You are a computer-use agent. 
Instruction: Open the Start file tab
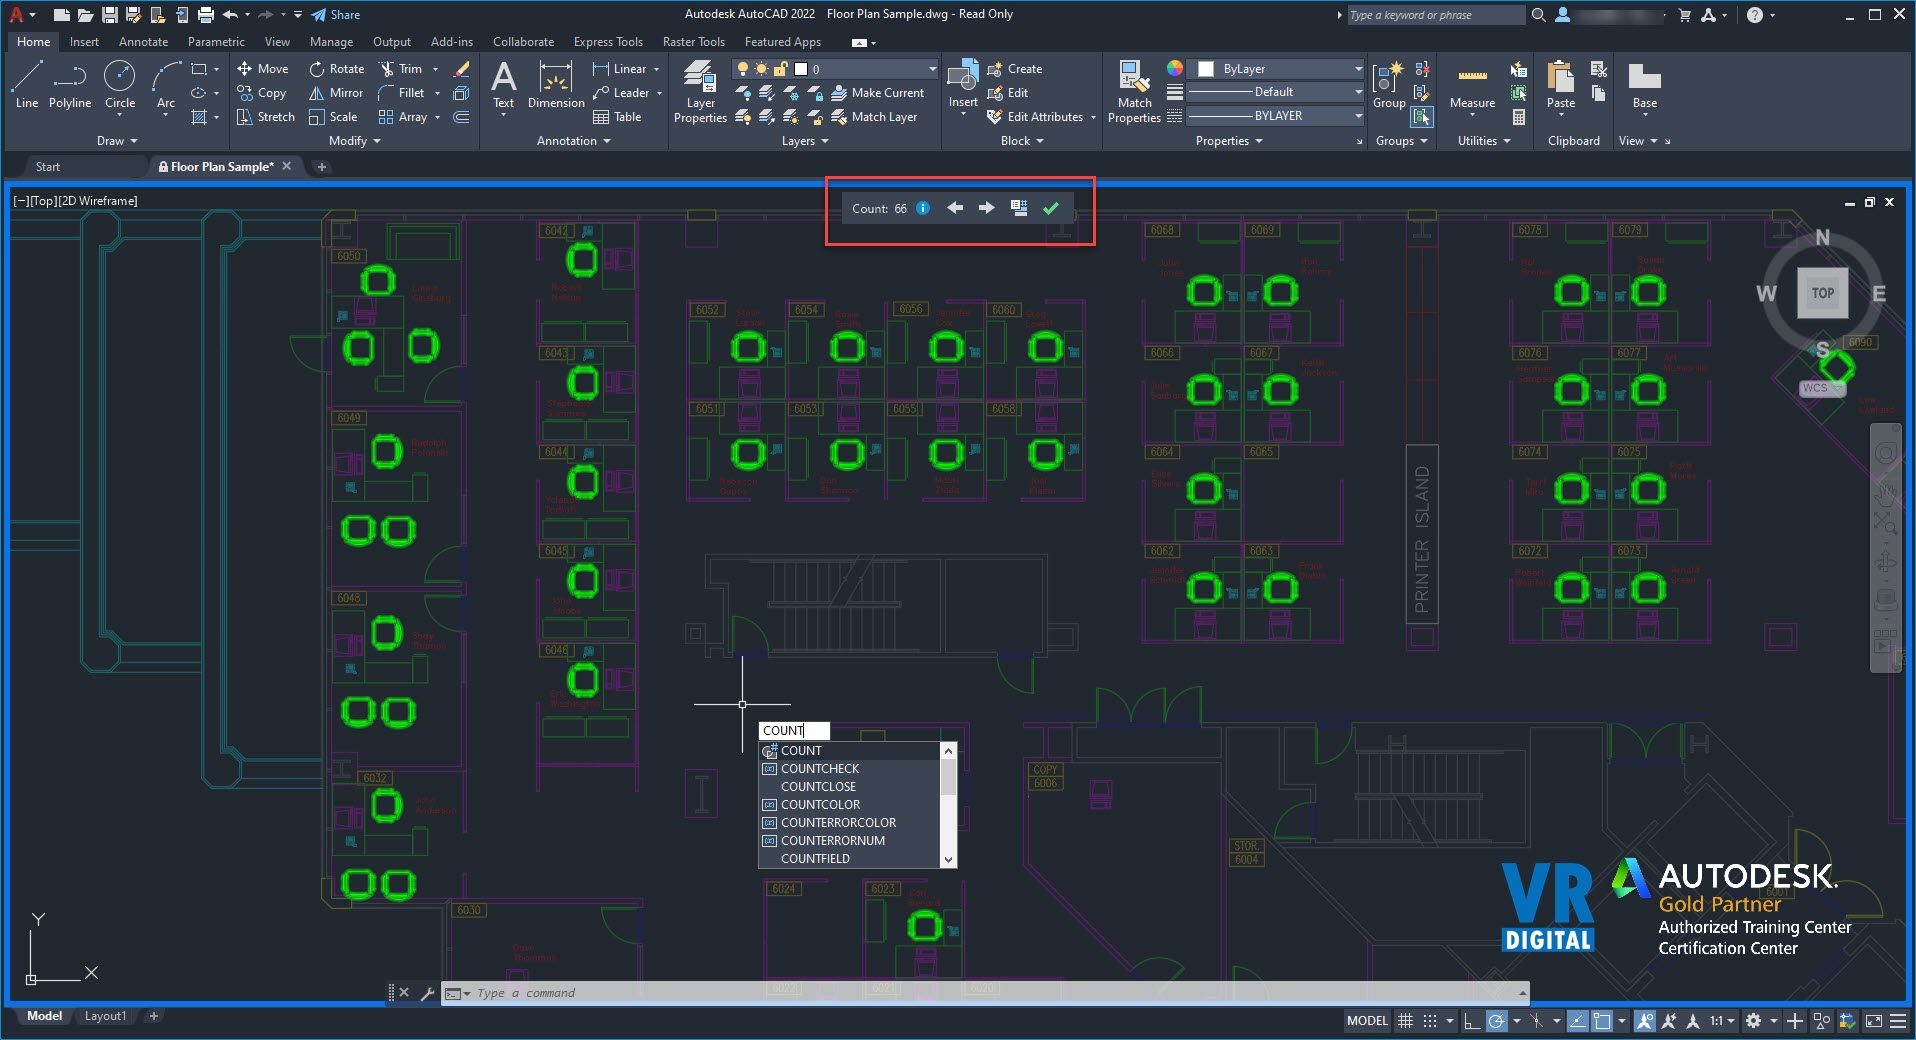[48, 167]
